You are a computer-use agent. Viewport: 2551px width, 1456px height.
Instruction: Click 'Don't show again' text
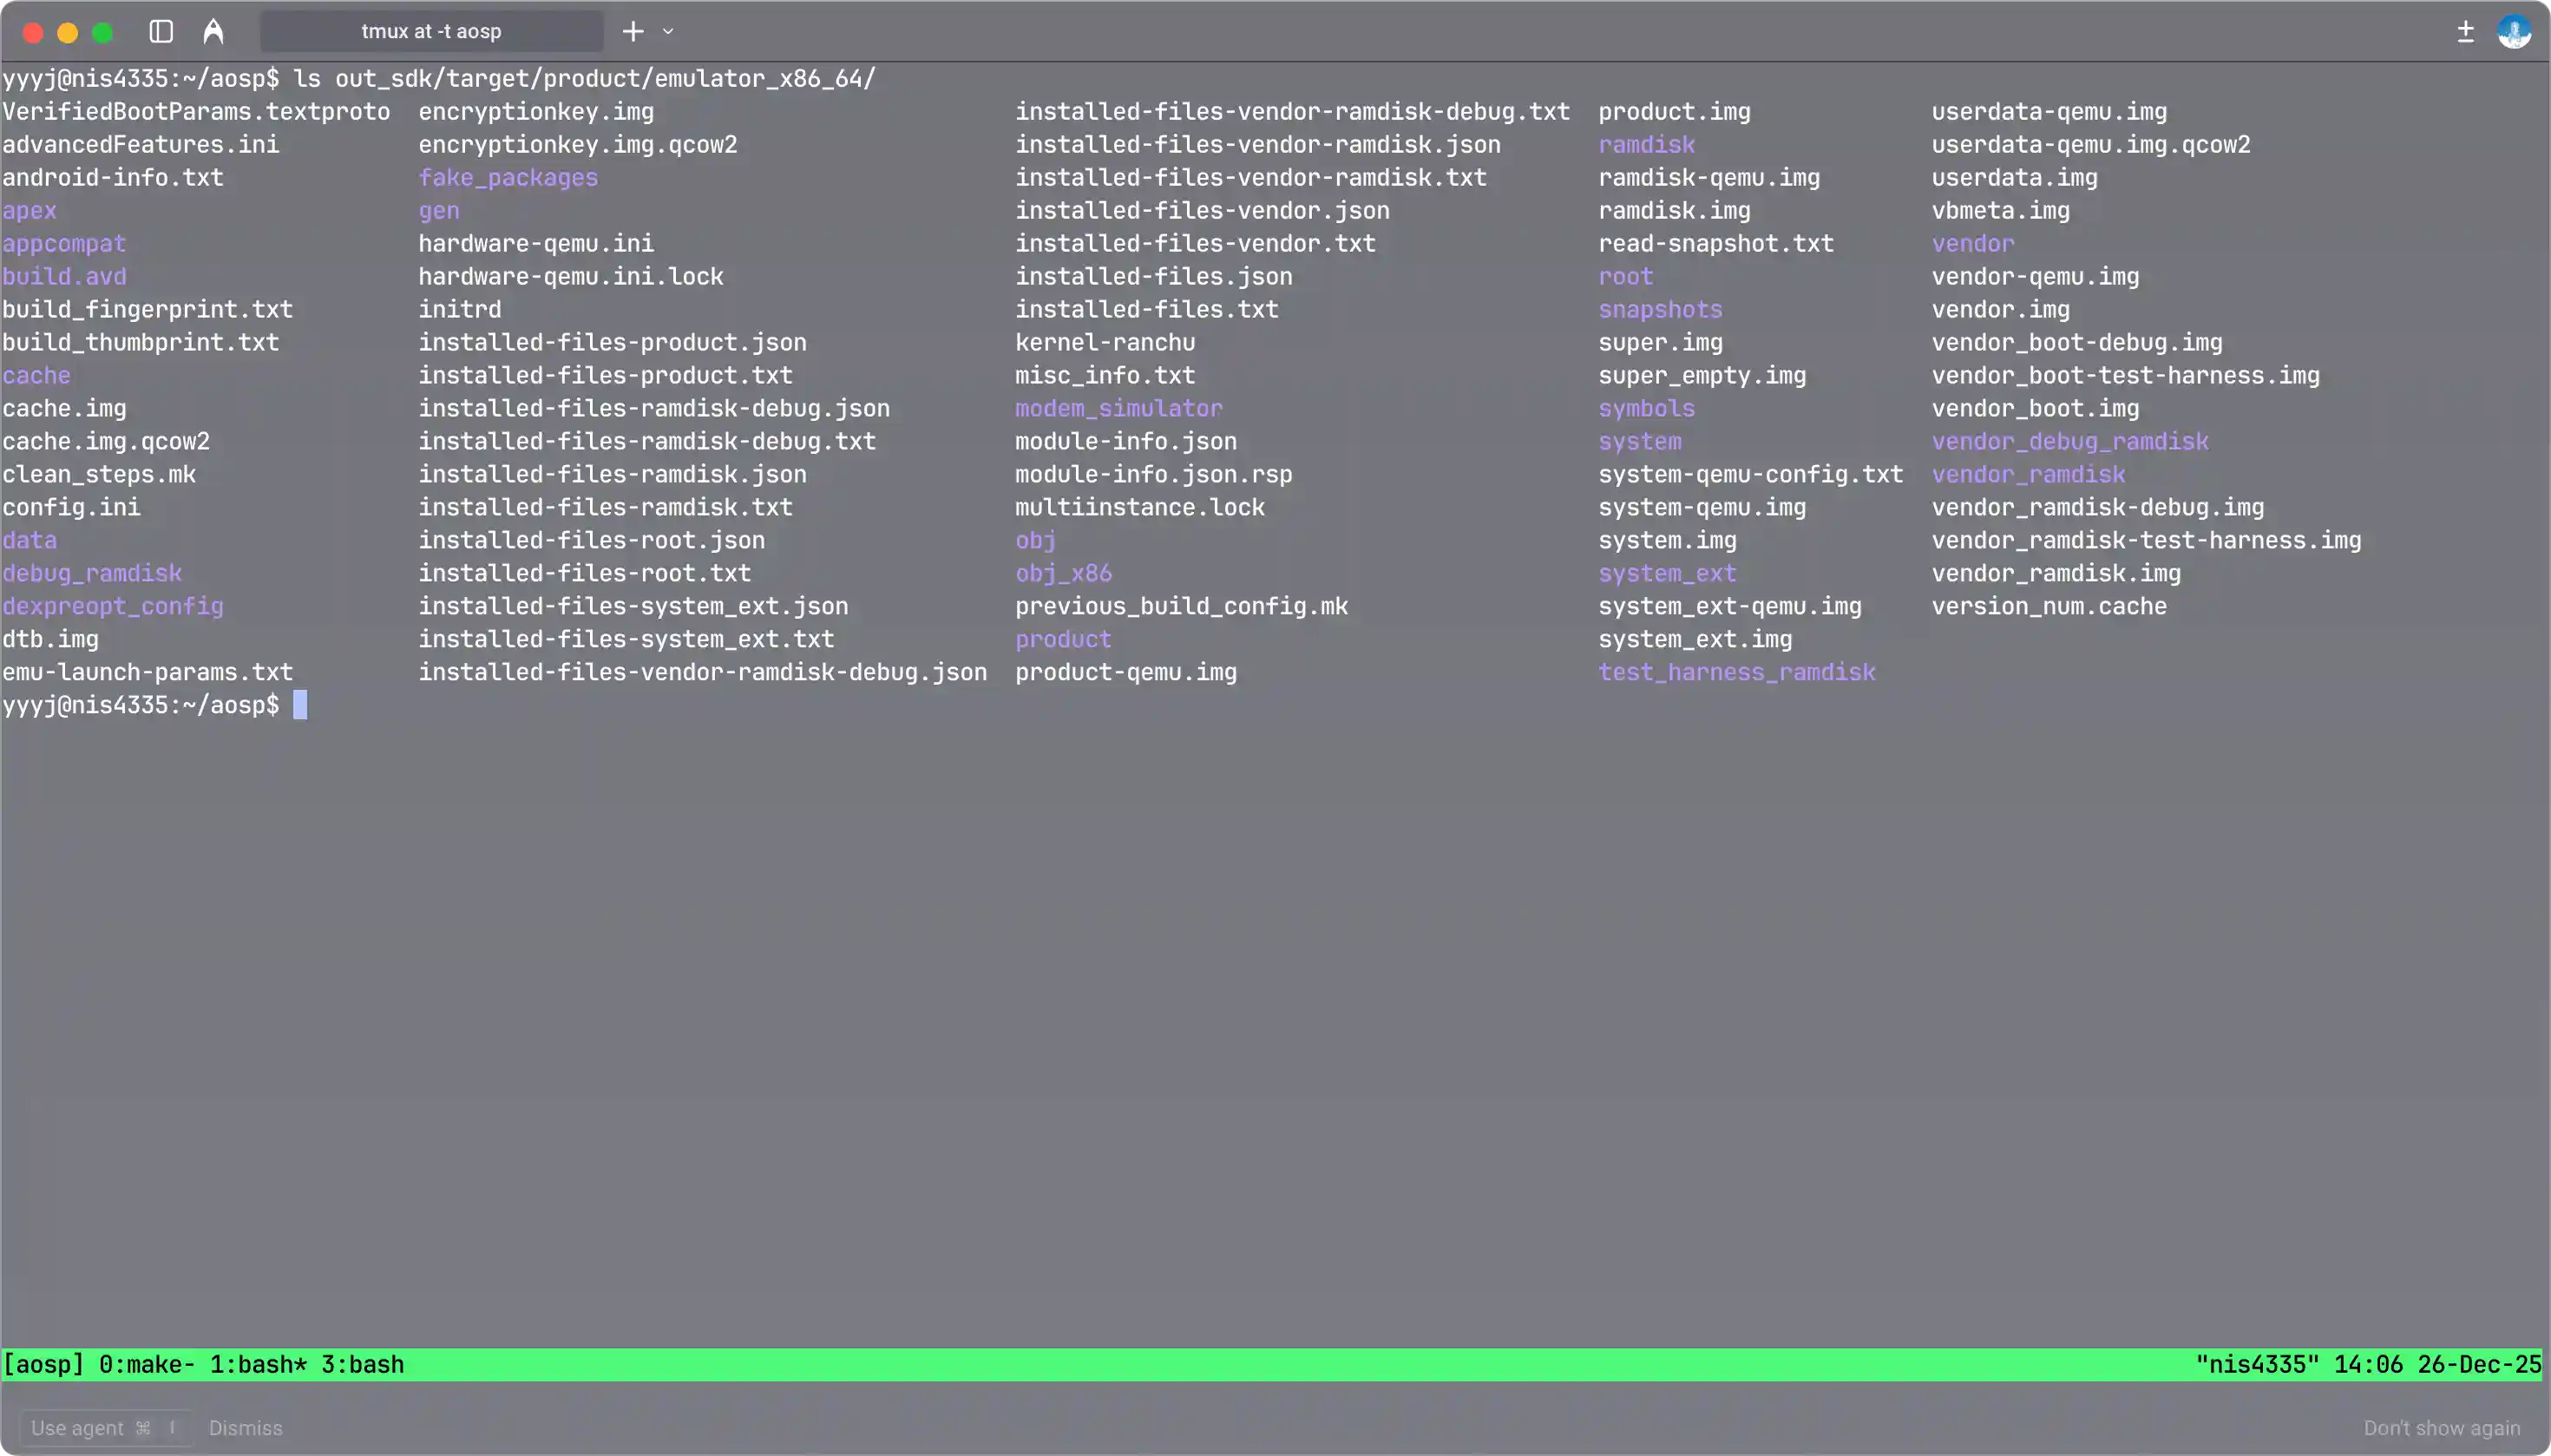point(2441,1427)
